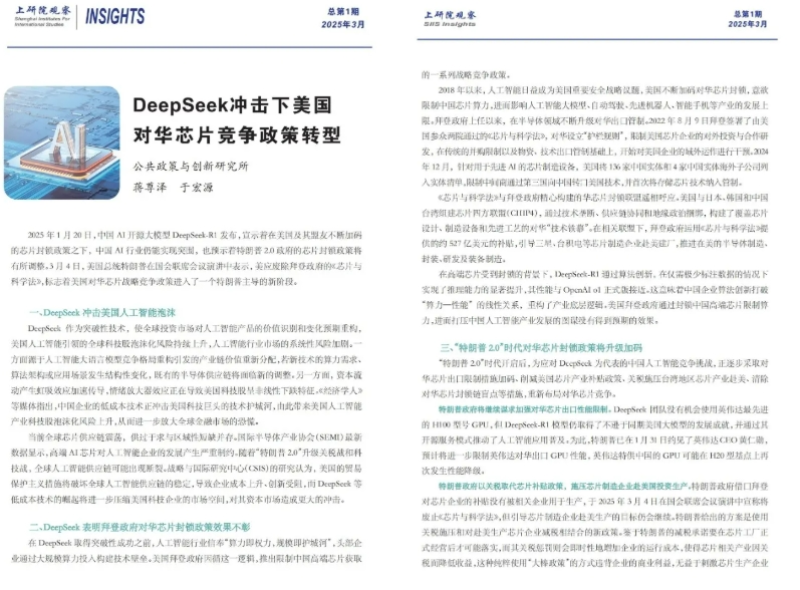
Task: Click author name 蒋尊泽
Action: click(x=149, y=187)
